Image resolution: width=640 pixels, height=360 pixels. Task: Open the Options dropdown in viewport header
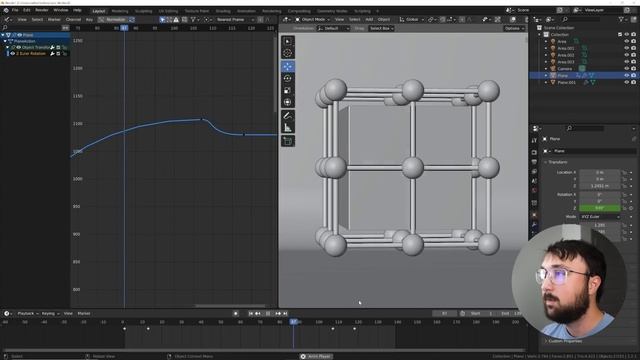click(513, 29)
